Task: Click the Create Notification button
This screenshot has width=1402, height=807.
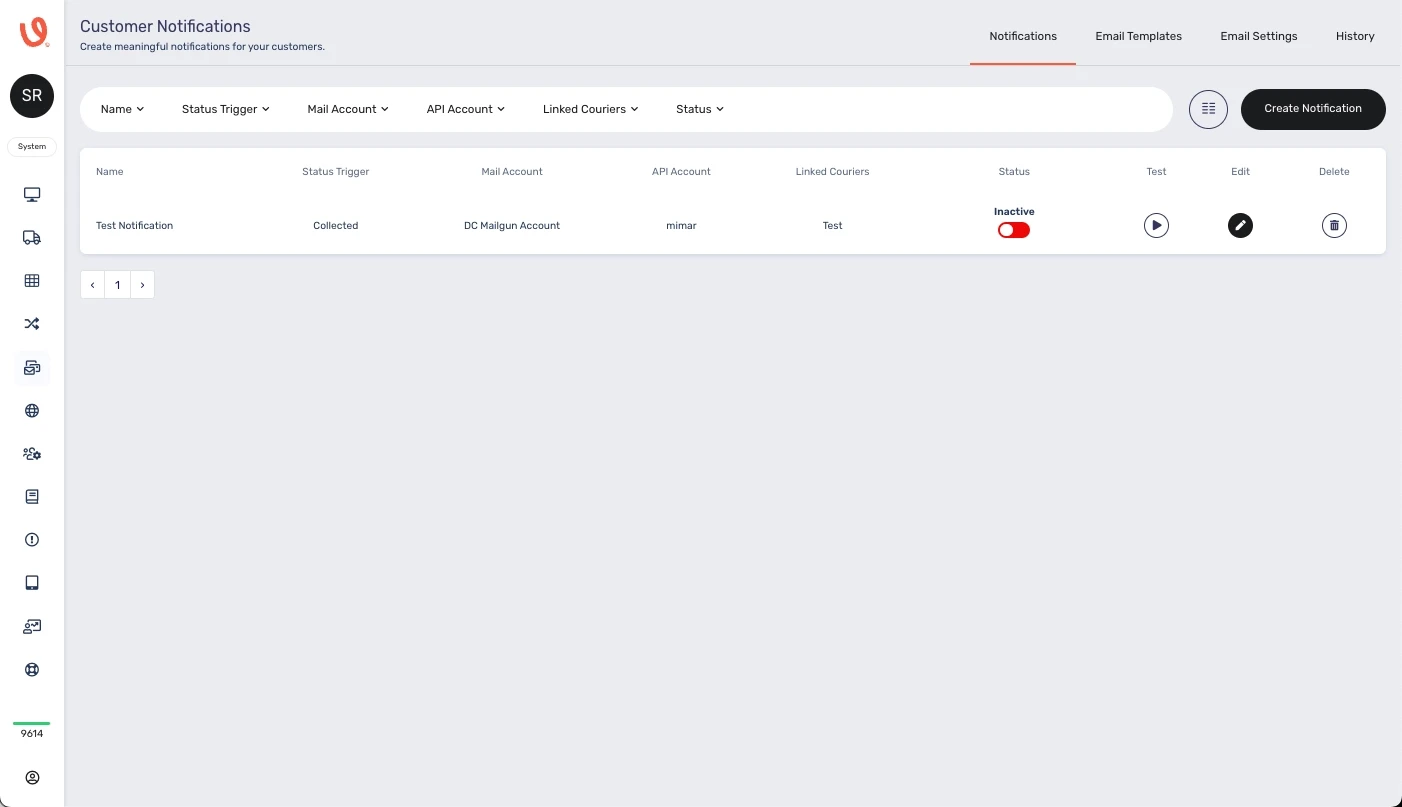Action: click(1312, 109)
